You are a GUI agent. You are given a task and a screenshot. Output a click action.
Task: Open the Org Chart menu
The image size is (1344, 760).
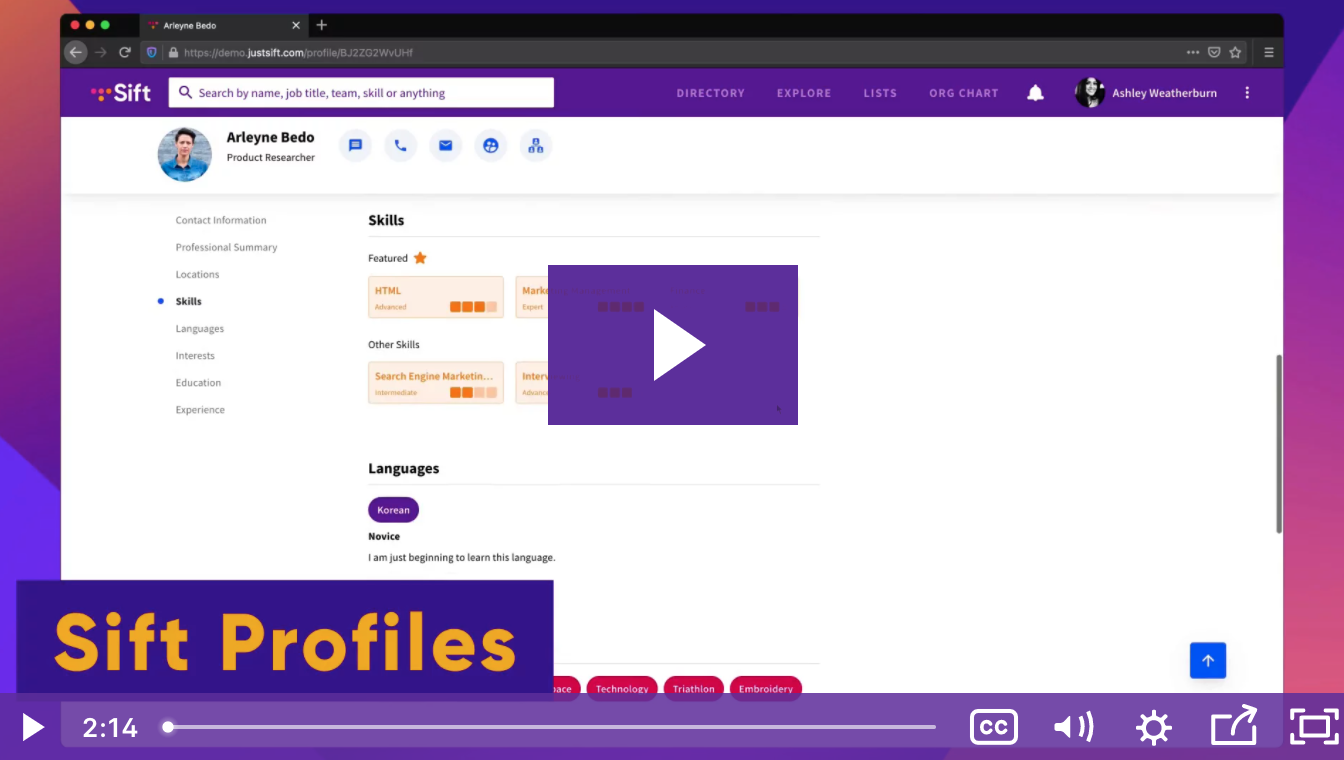[964, 93]
